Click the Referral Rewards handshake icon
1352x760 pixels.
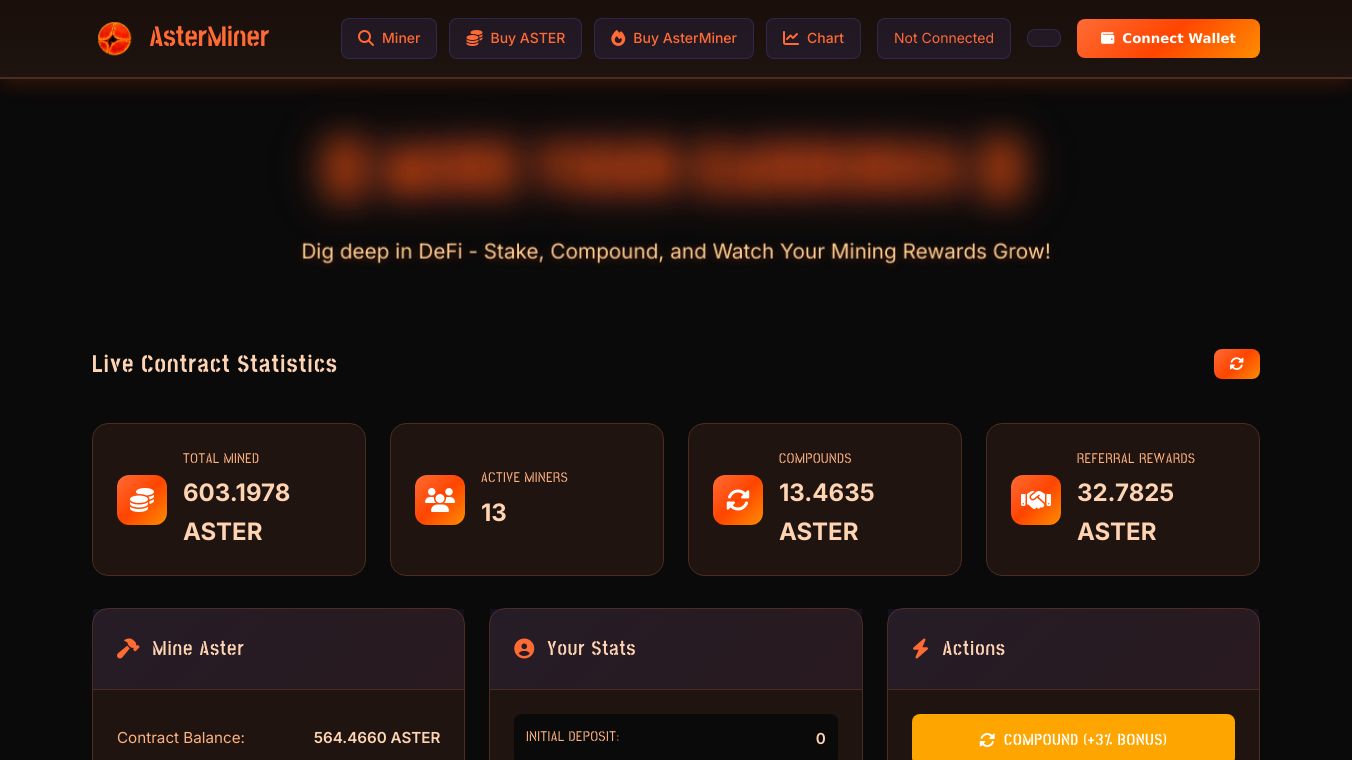coord(1036,500)
